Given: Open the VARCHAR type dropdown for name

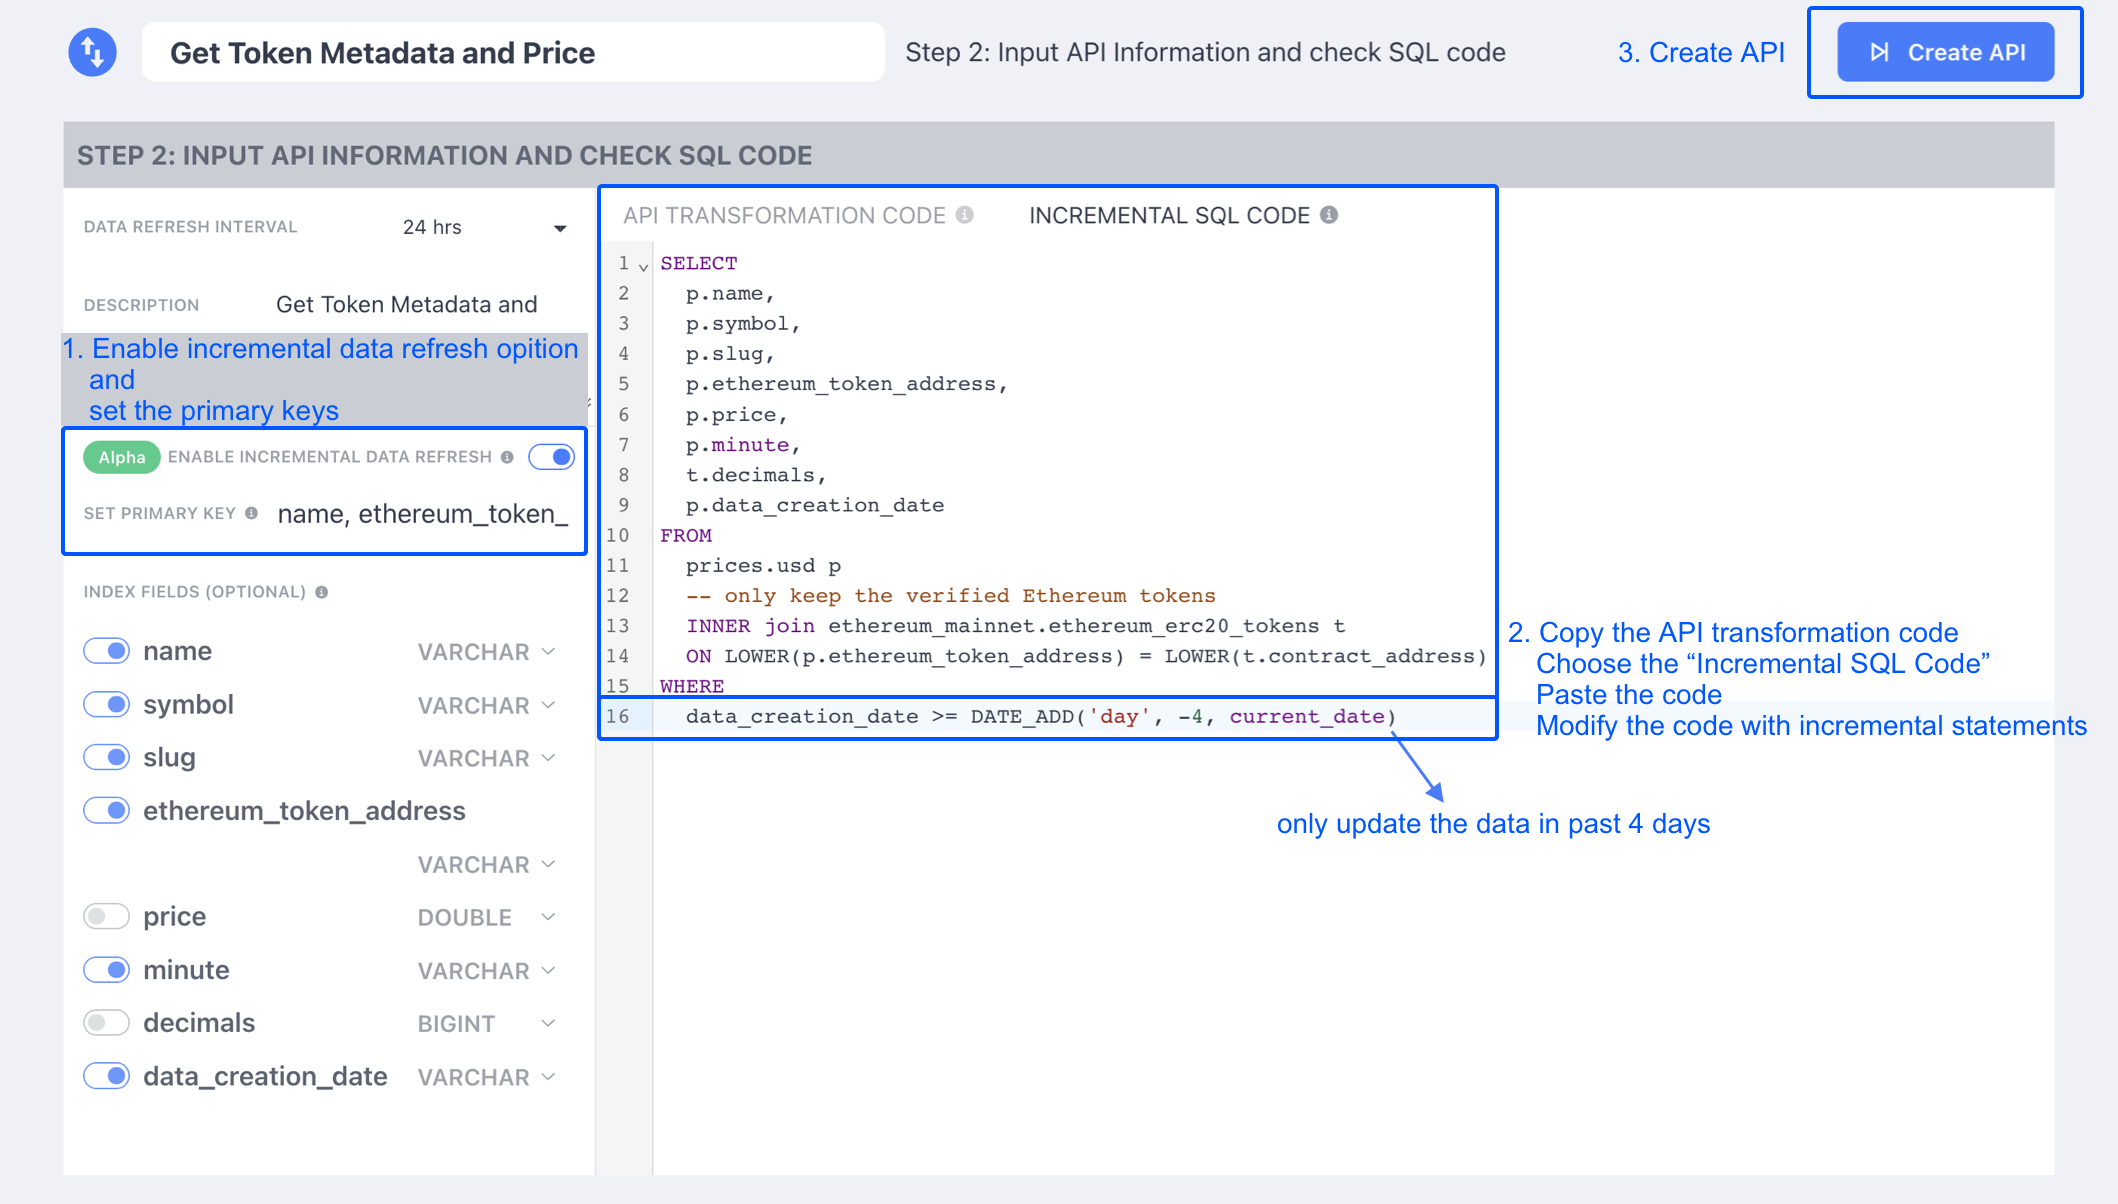Looking at the screenshot, I should [486, 652].
